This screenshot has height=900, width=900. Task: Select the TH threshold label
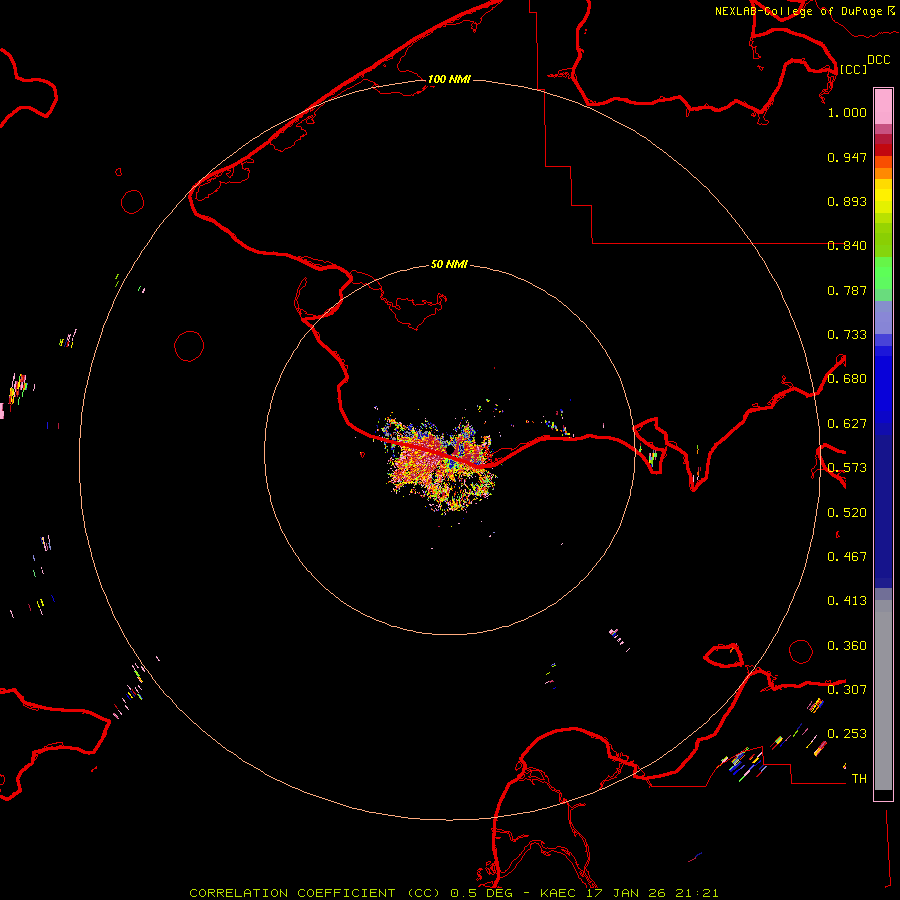tap(858, 778)
